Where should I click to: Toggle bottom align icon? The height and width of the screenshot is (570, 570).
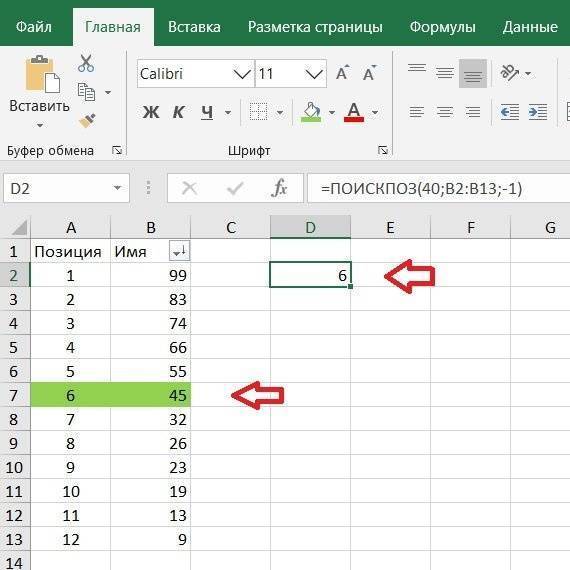click(473, 74)
